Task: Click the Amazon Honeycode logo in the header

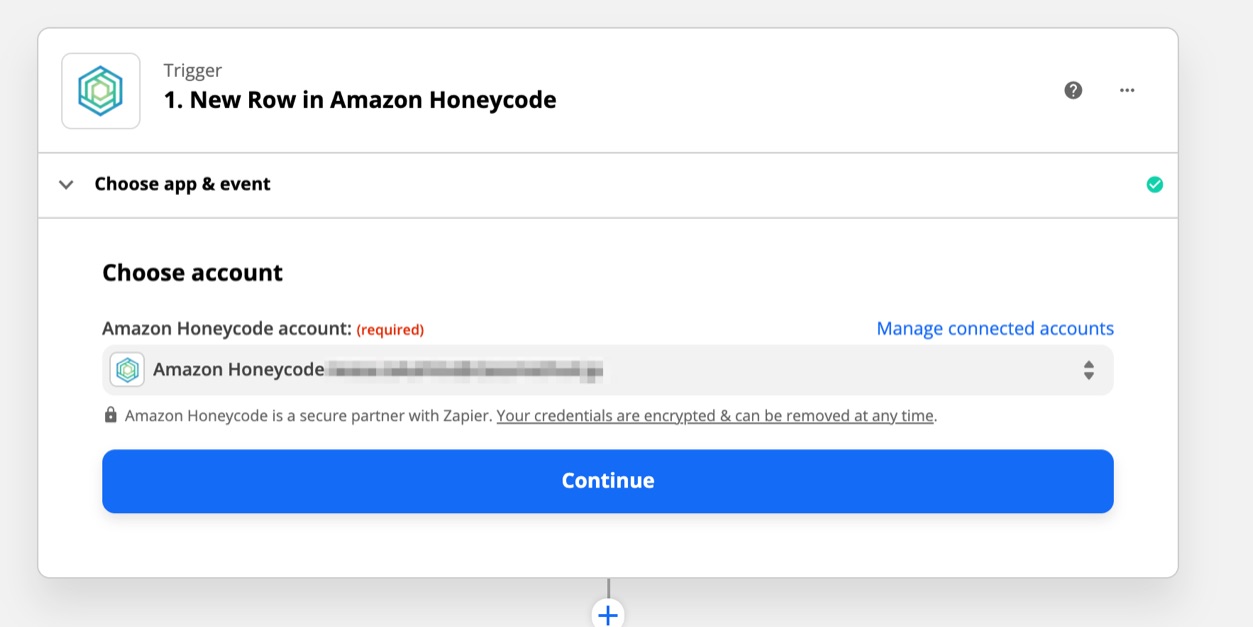Action: pos(100,90)
